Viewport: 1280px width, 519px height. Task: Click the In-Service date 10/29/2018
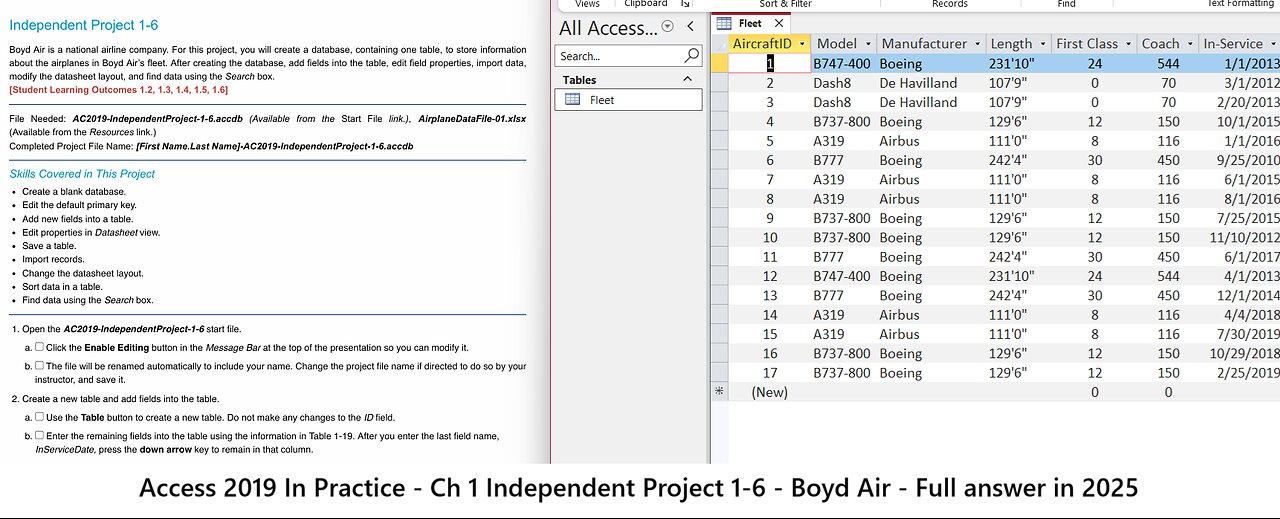point(1240,353)
